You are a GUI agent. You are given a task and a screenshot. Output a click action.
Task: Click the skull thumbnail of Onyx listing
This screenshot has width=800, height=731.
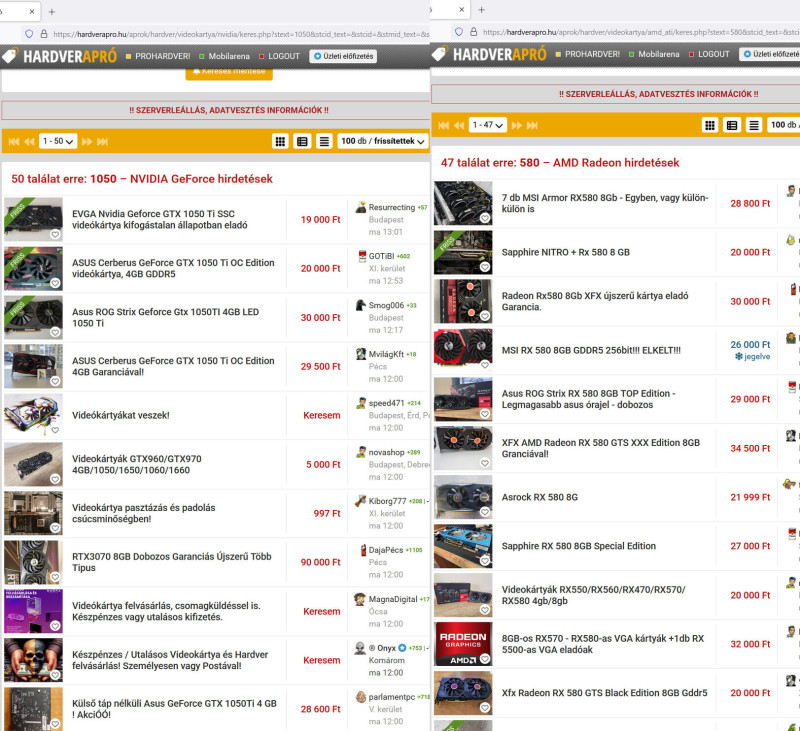tap(34, 660)
